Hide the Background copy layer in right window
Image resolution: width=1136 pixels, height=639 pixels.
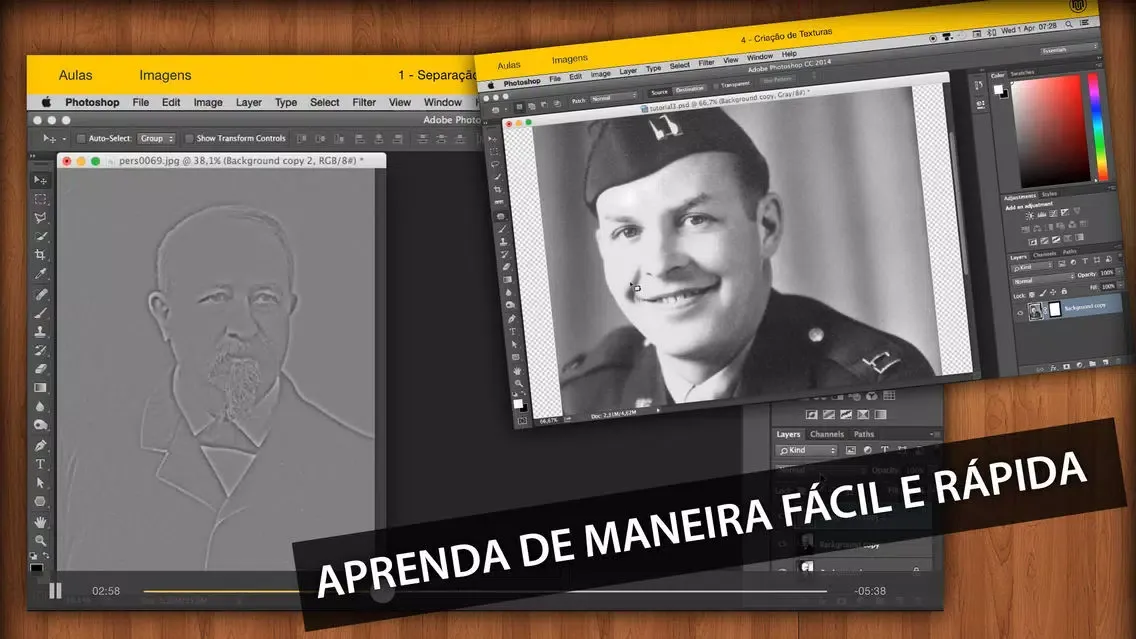(1020, 313)
